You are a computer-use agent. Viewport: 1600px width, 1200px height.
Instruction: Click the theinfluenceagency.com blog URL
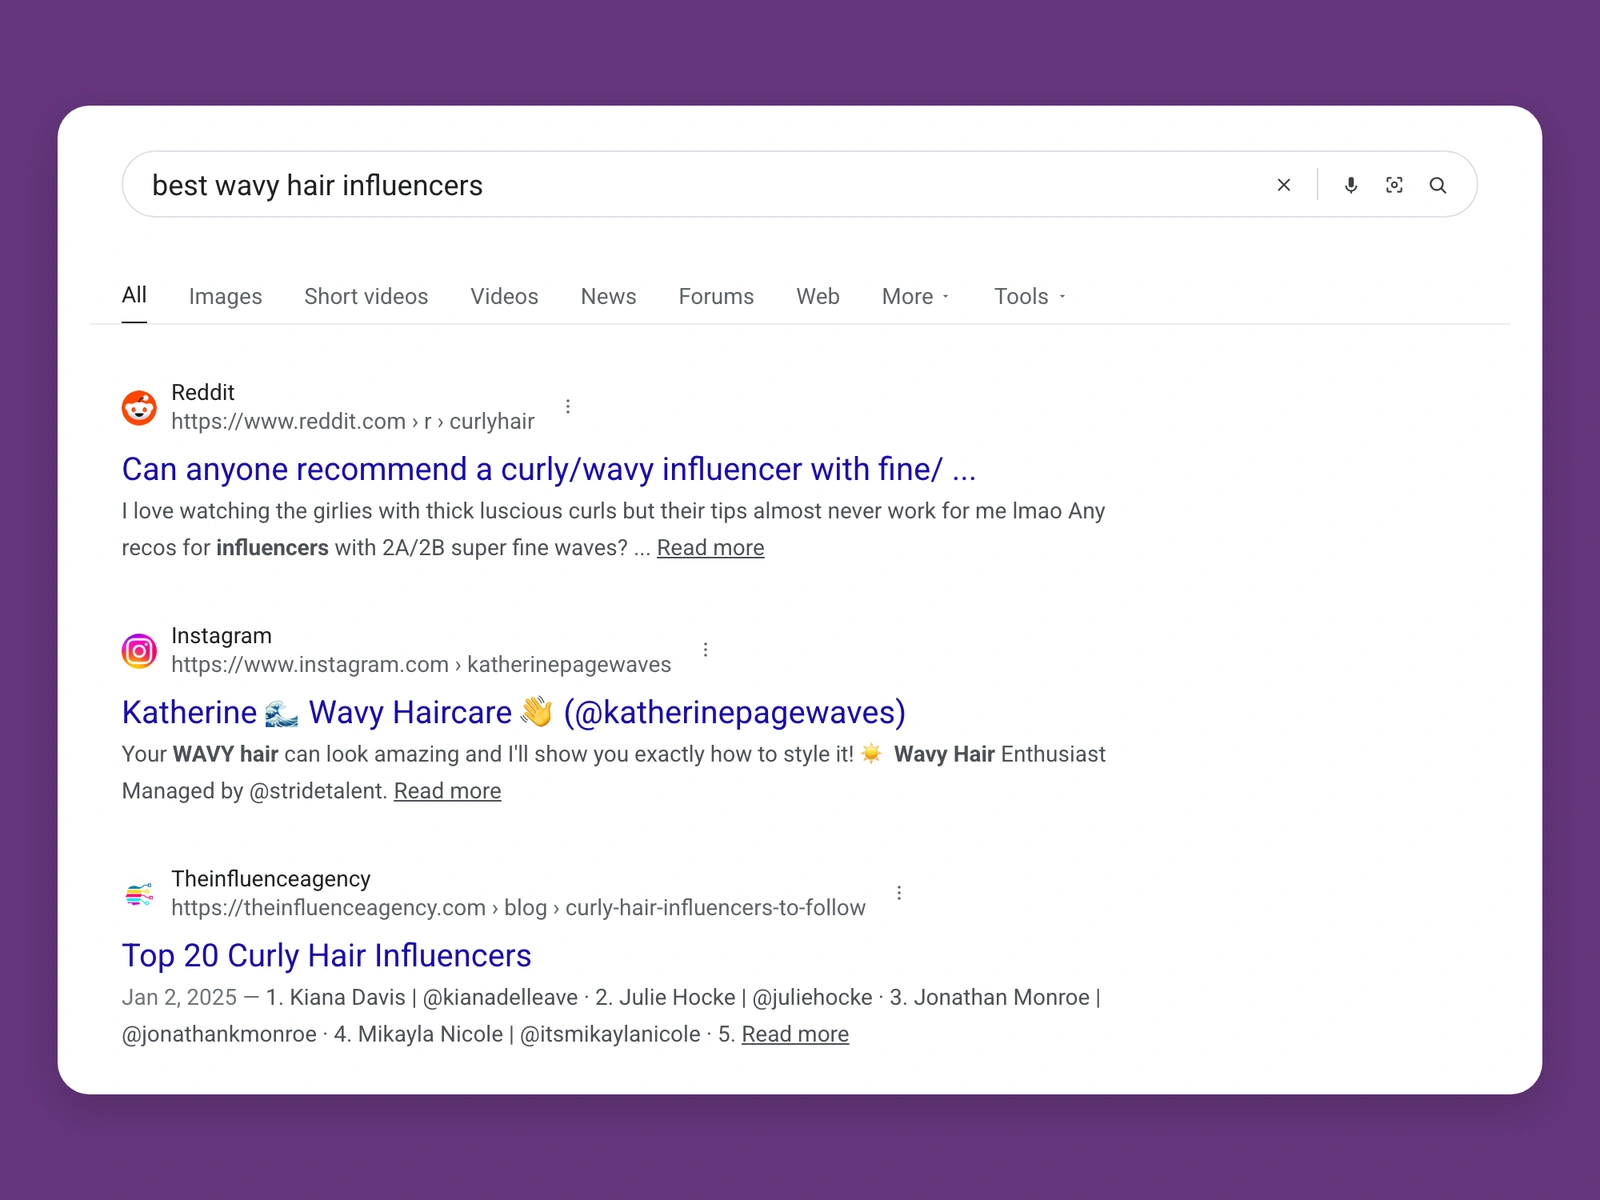tap(518, 907)
